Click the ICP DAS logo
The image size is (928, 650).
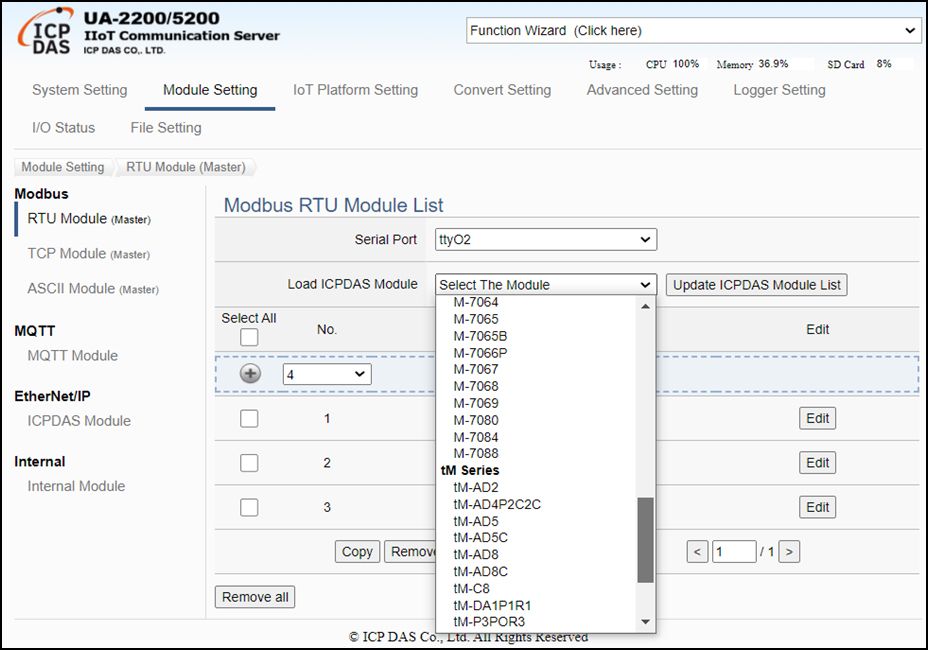coord(46,33)
